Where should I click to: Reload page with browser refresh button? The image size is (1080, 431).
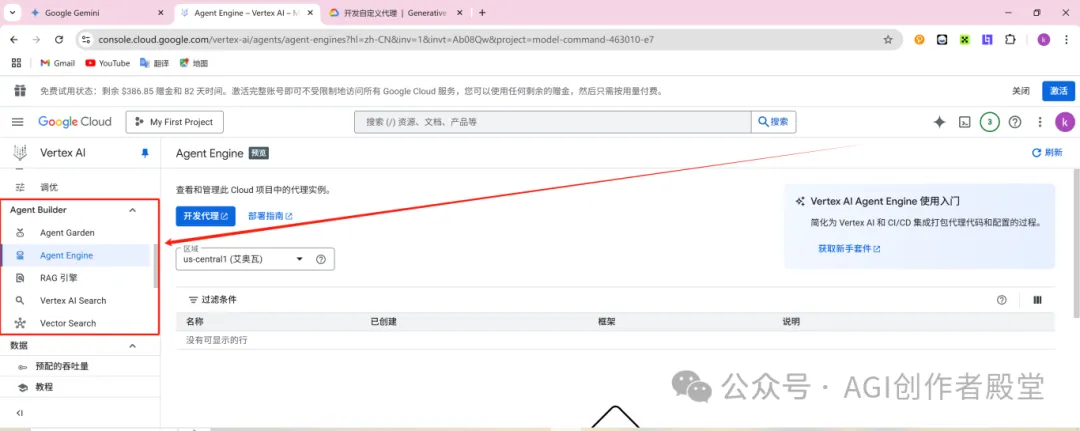coord(59,40)
